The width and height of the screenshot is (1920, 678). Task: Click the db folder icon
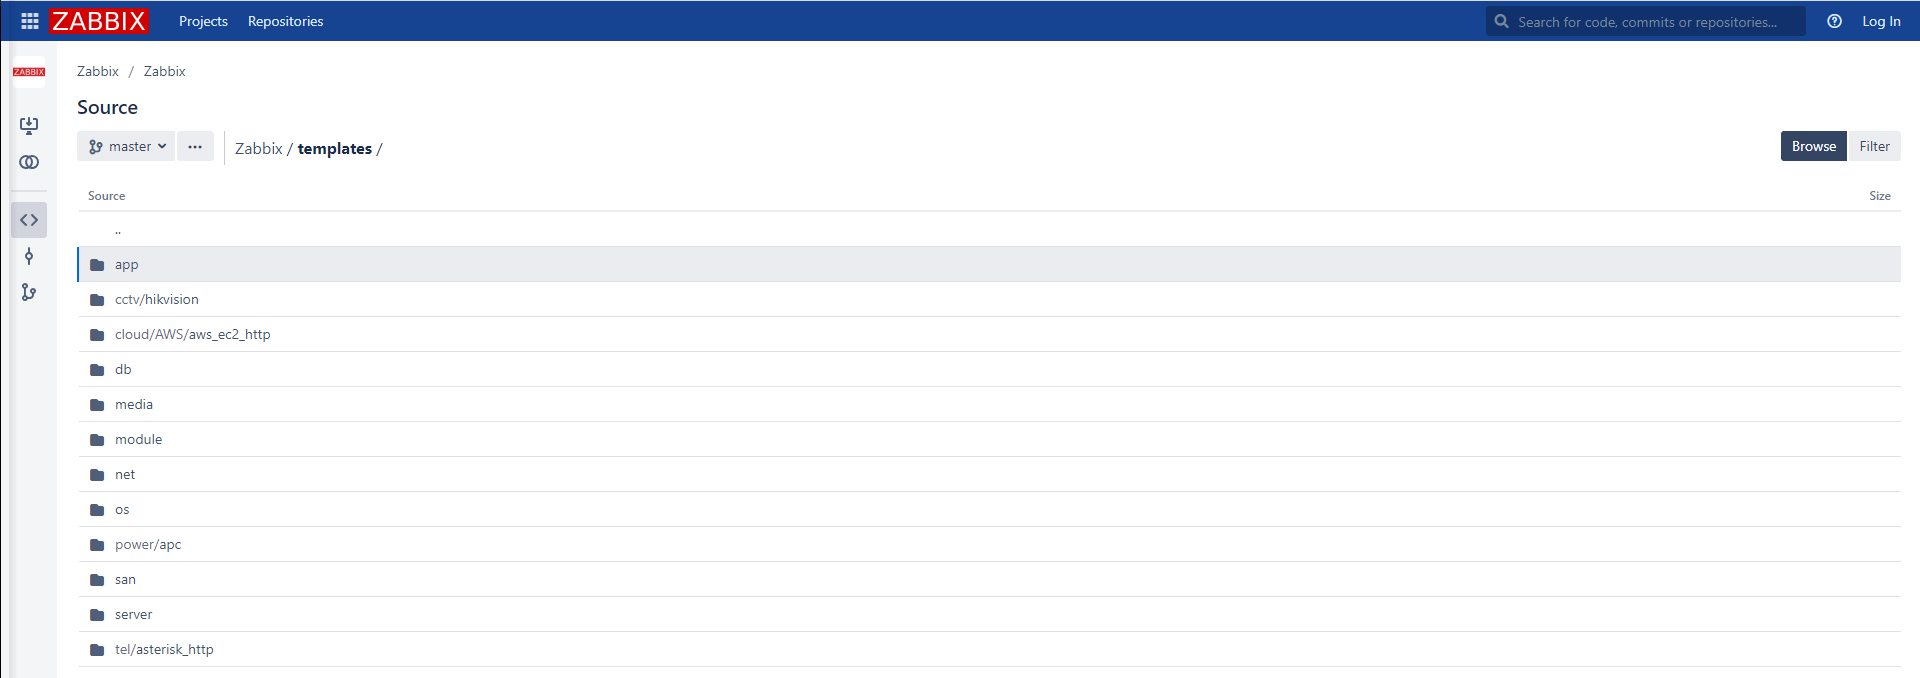[97, 370]
